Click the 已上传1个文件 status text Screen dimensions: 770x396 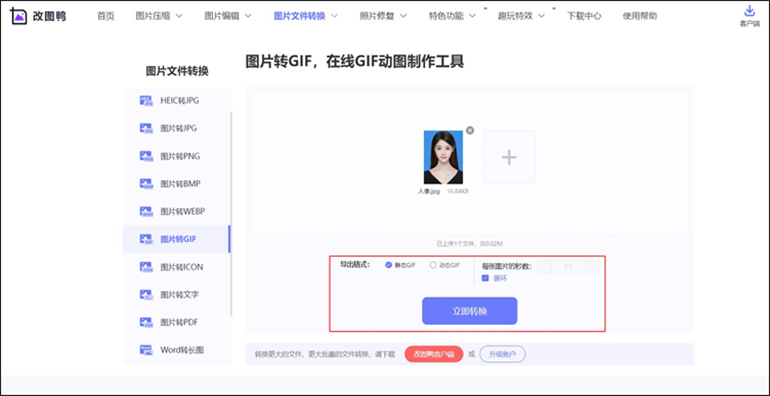469,244
